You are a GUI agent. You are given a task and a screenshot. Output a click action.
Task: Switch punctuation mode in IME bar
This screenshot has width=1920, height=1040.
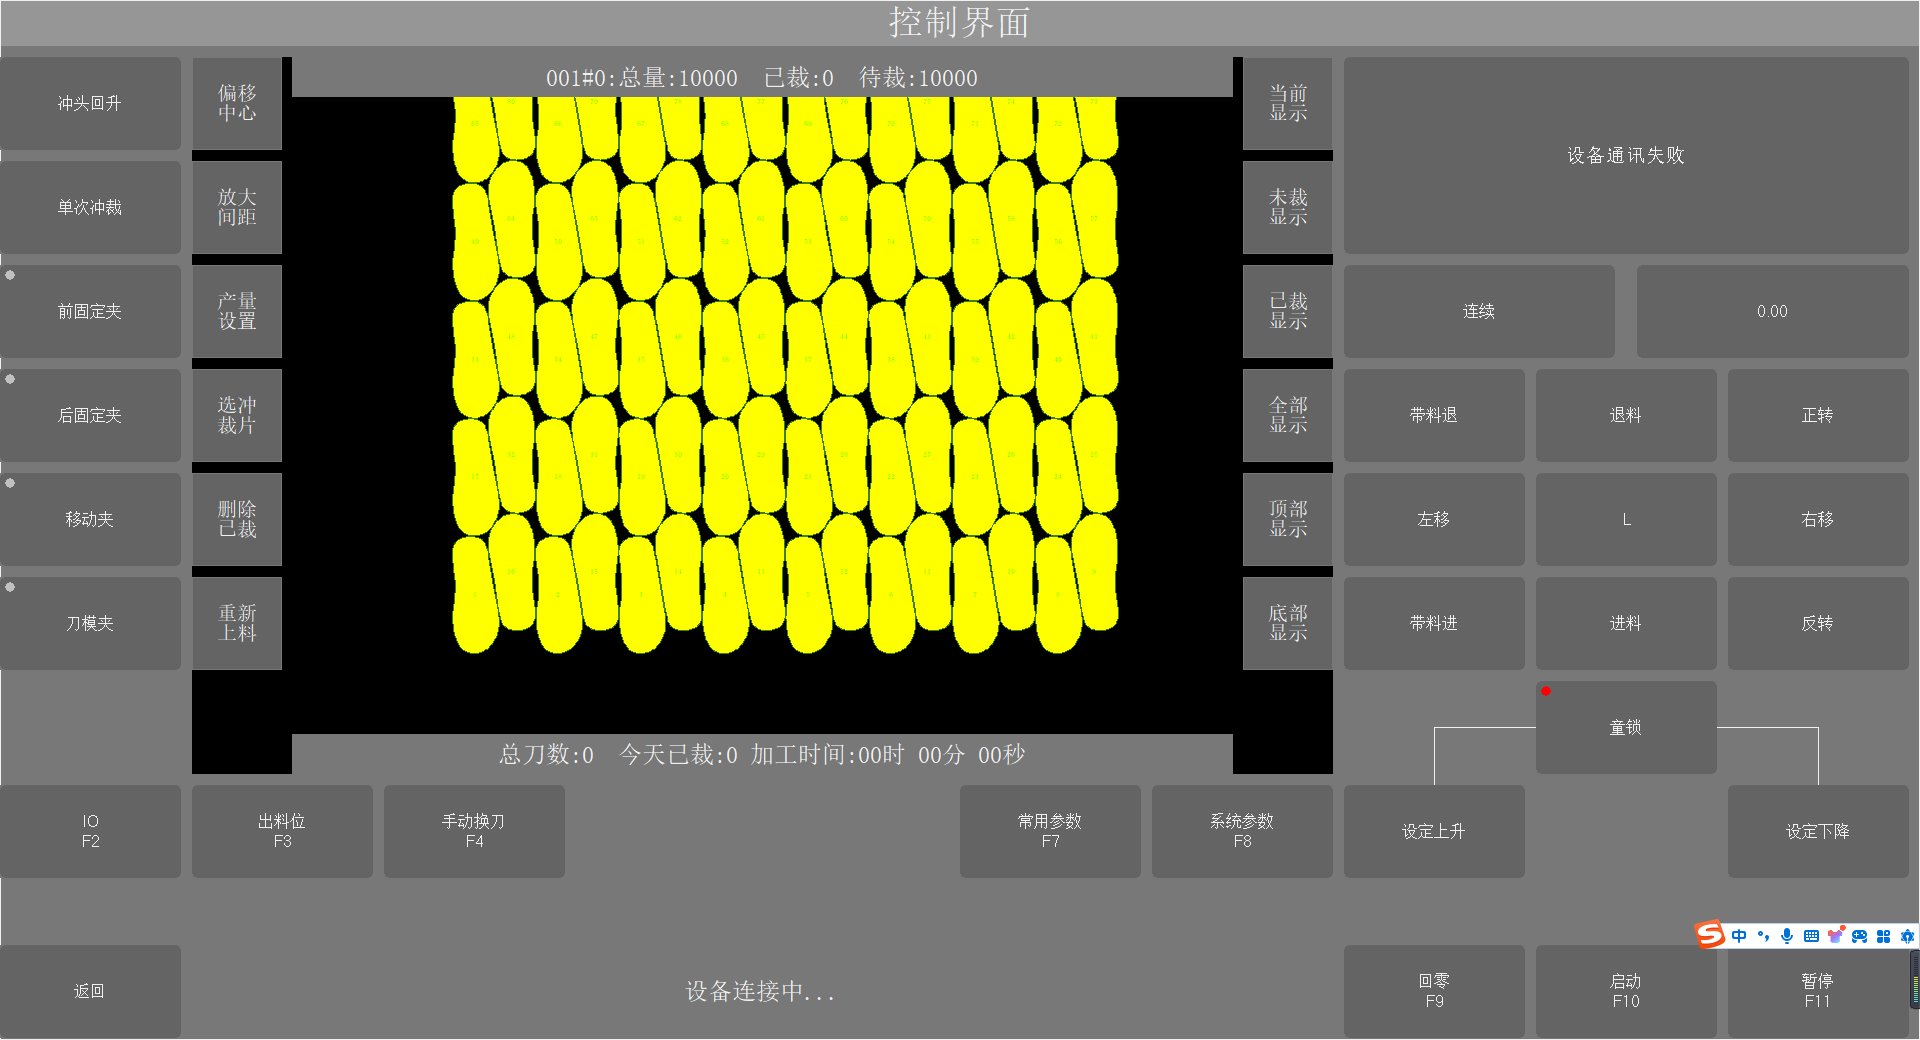pyautogui.click(x=1763, y=936)
